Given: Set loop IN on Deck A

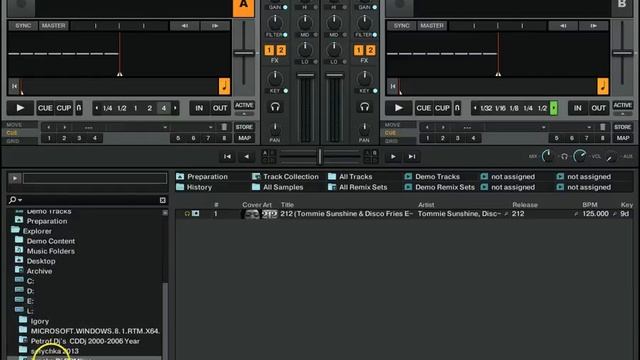Looking at the screenshot, I should tap(199, 108).
